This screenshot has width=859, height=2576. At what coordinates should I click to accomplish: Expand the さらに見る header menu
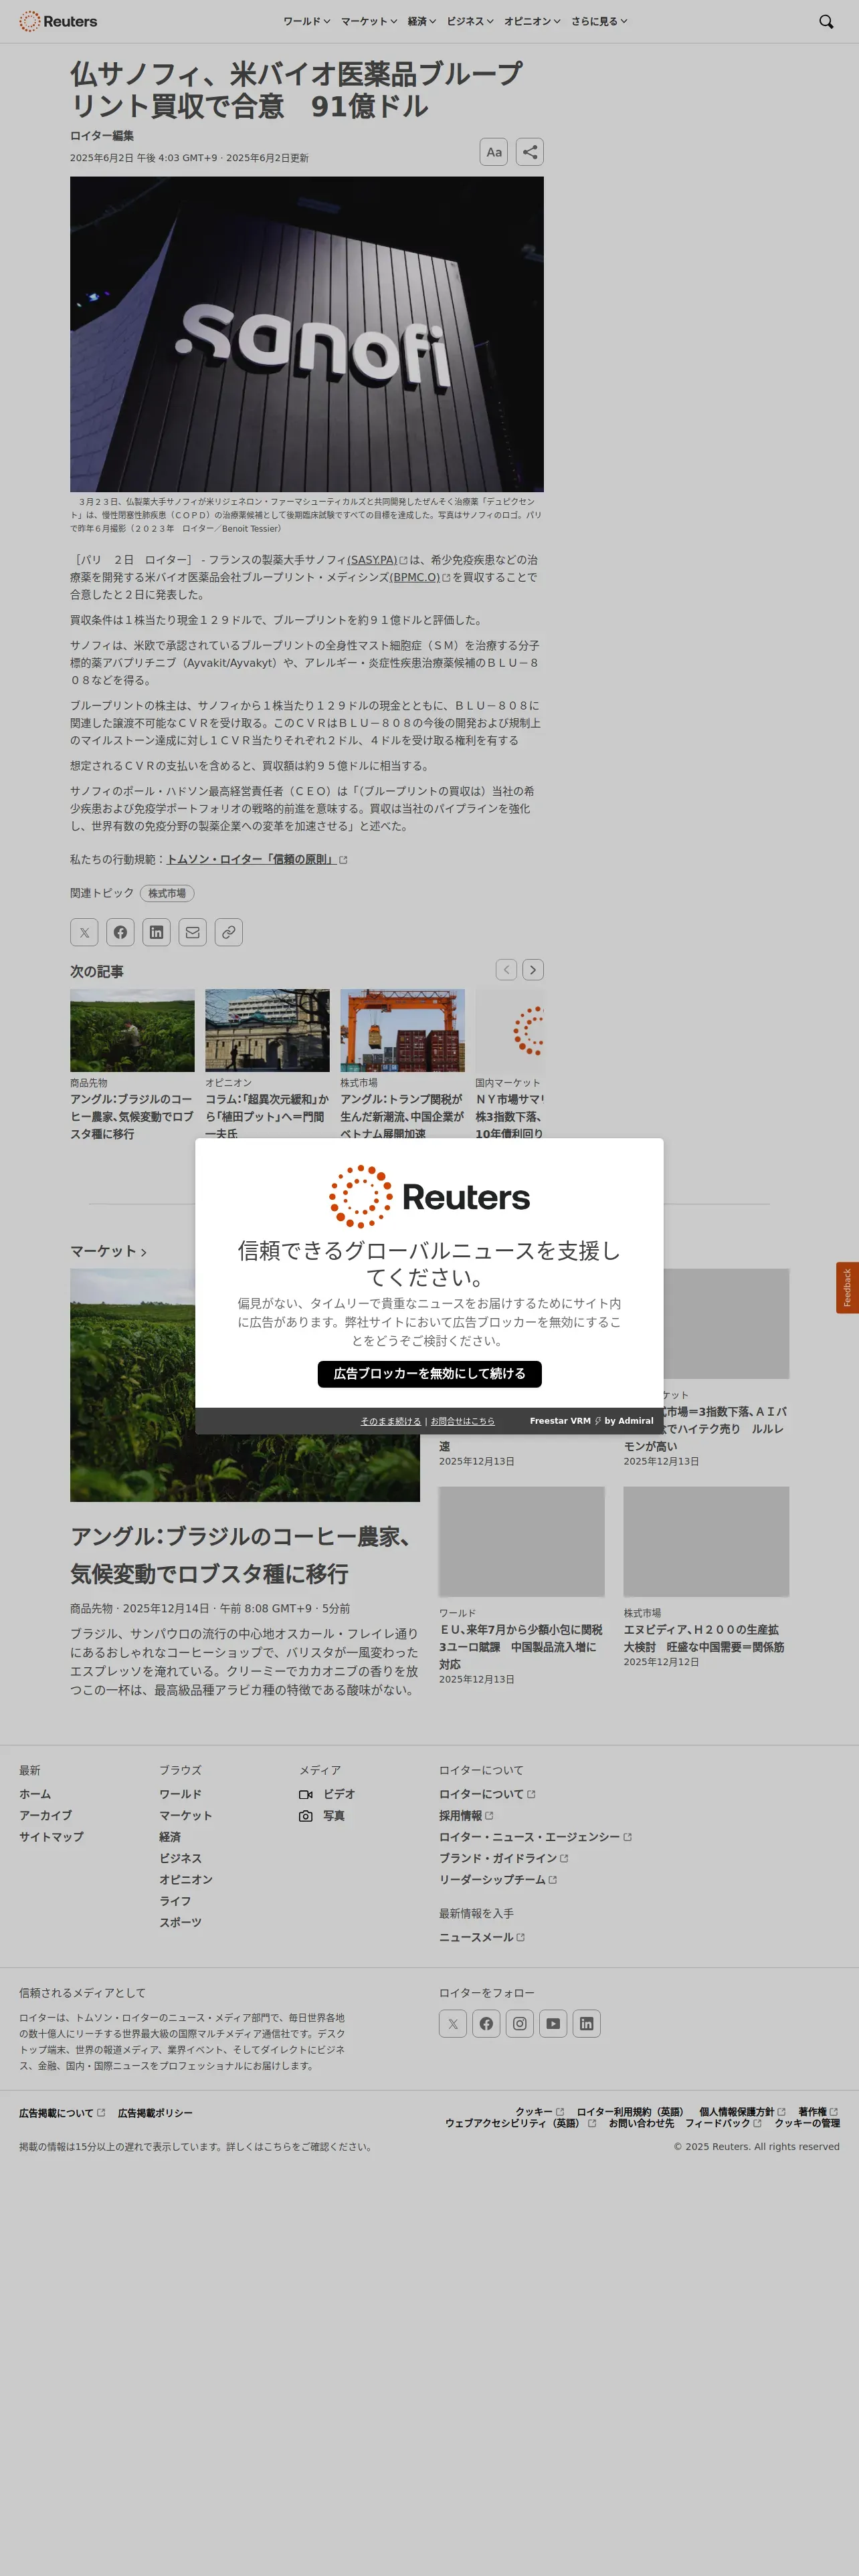[x=599, y=21]
